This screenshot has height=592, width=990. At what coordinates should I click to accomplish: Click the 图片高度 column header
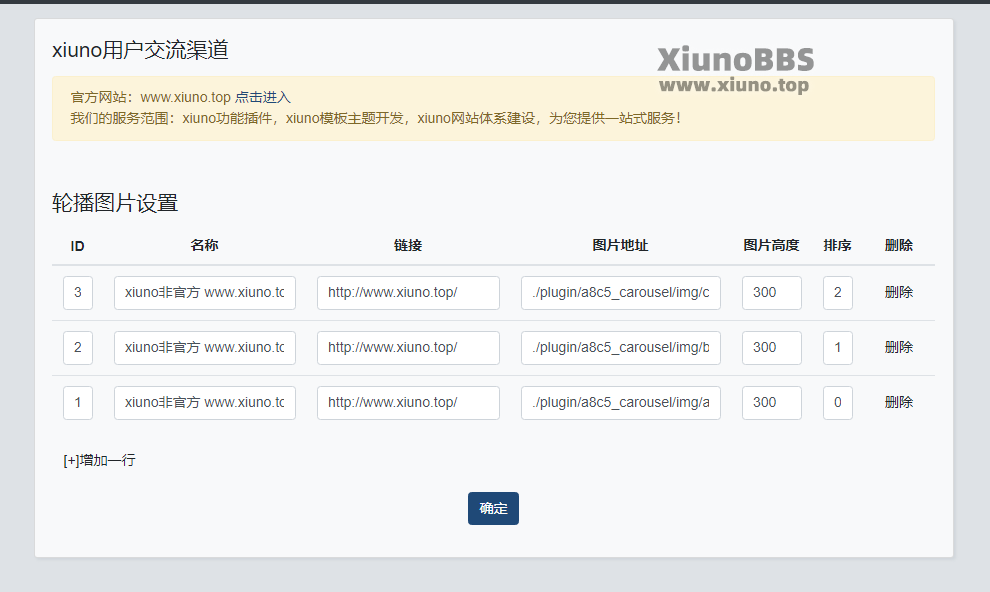(x=771, y=246)
